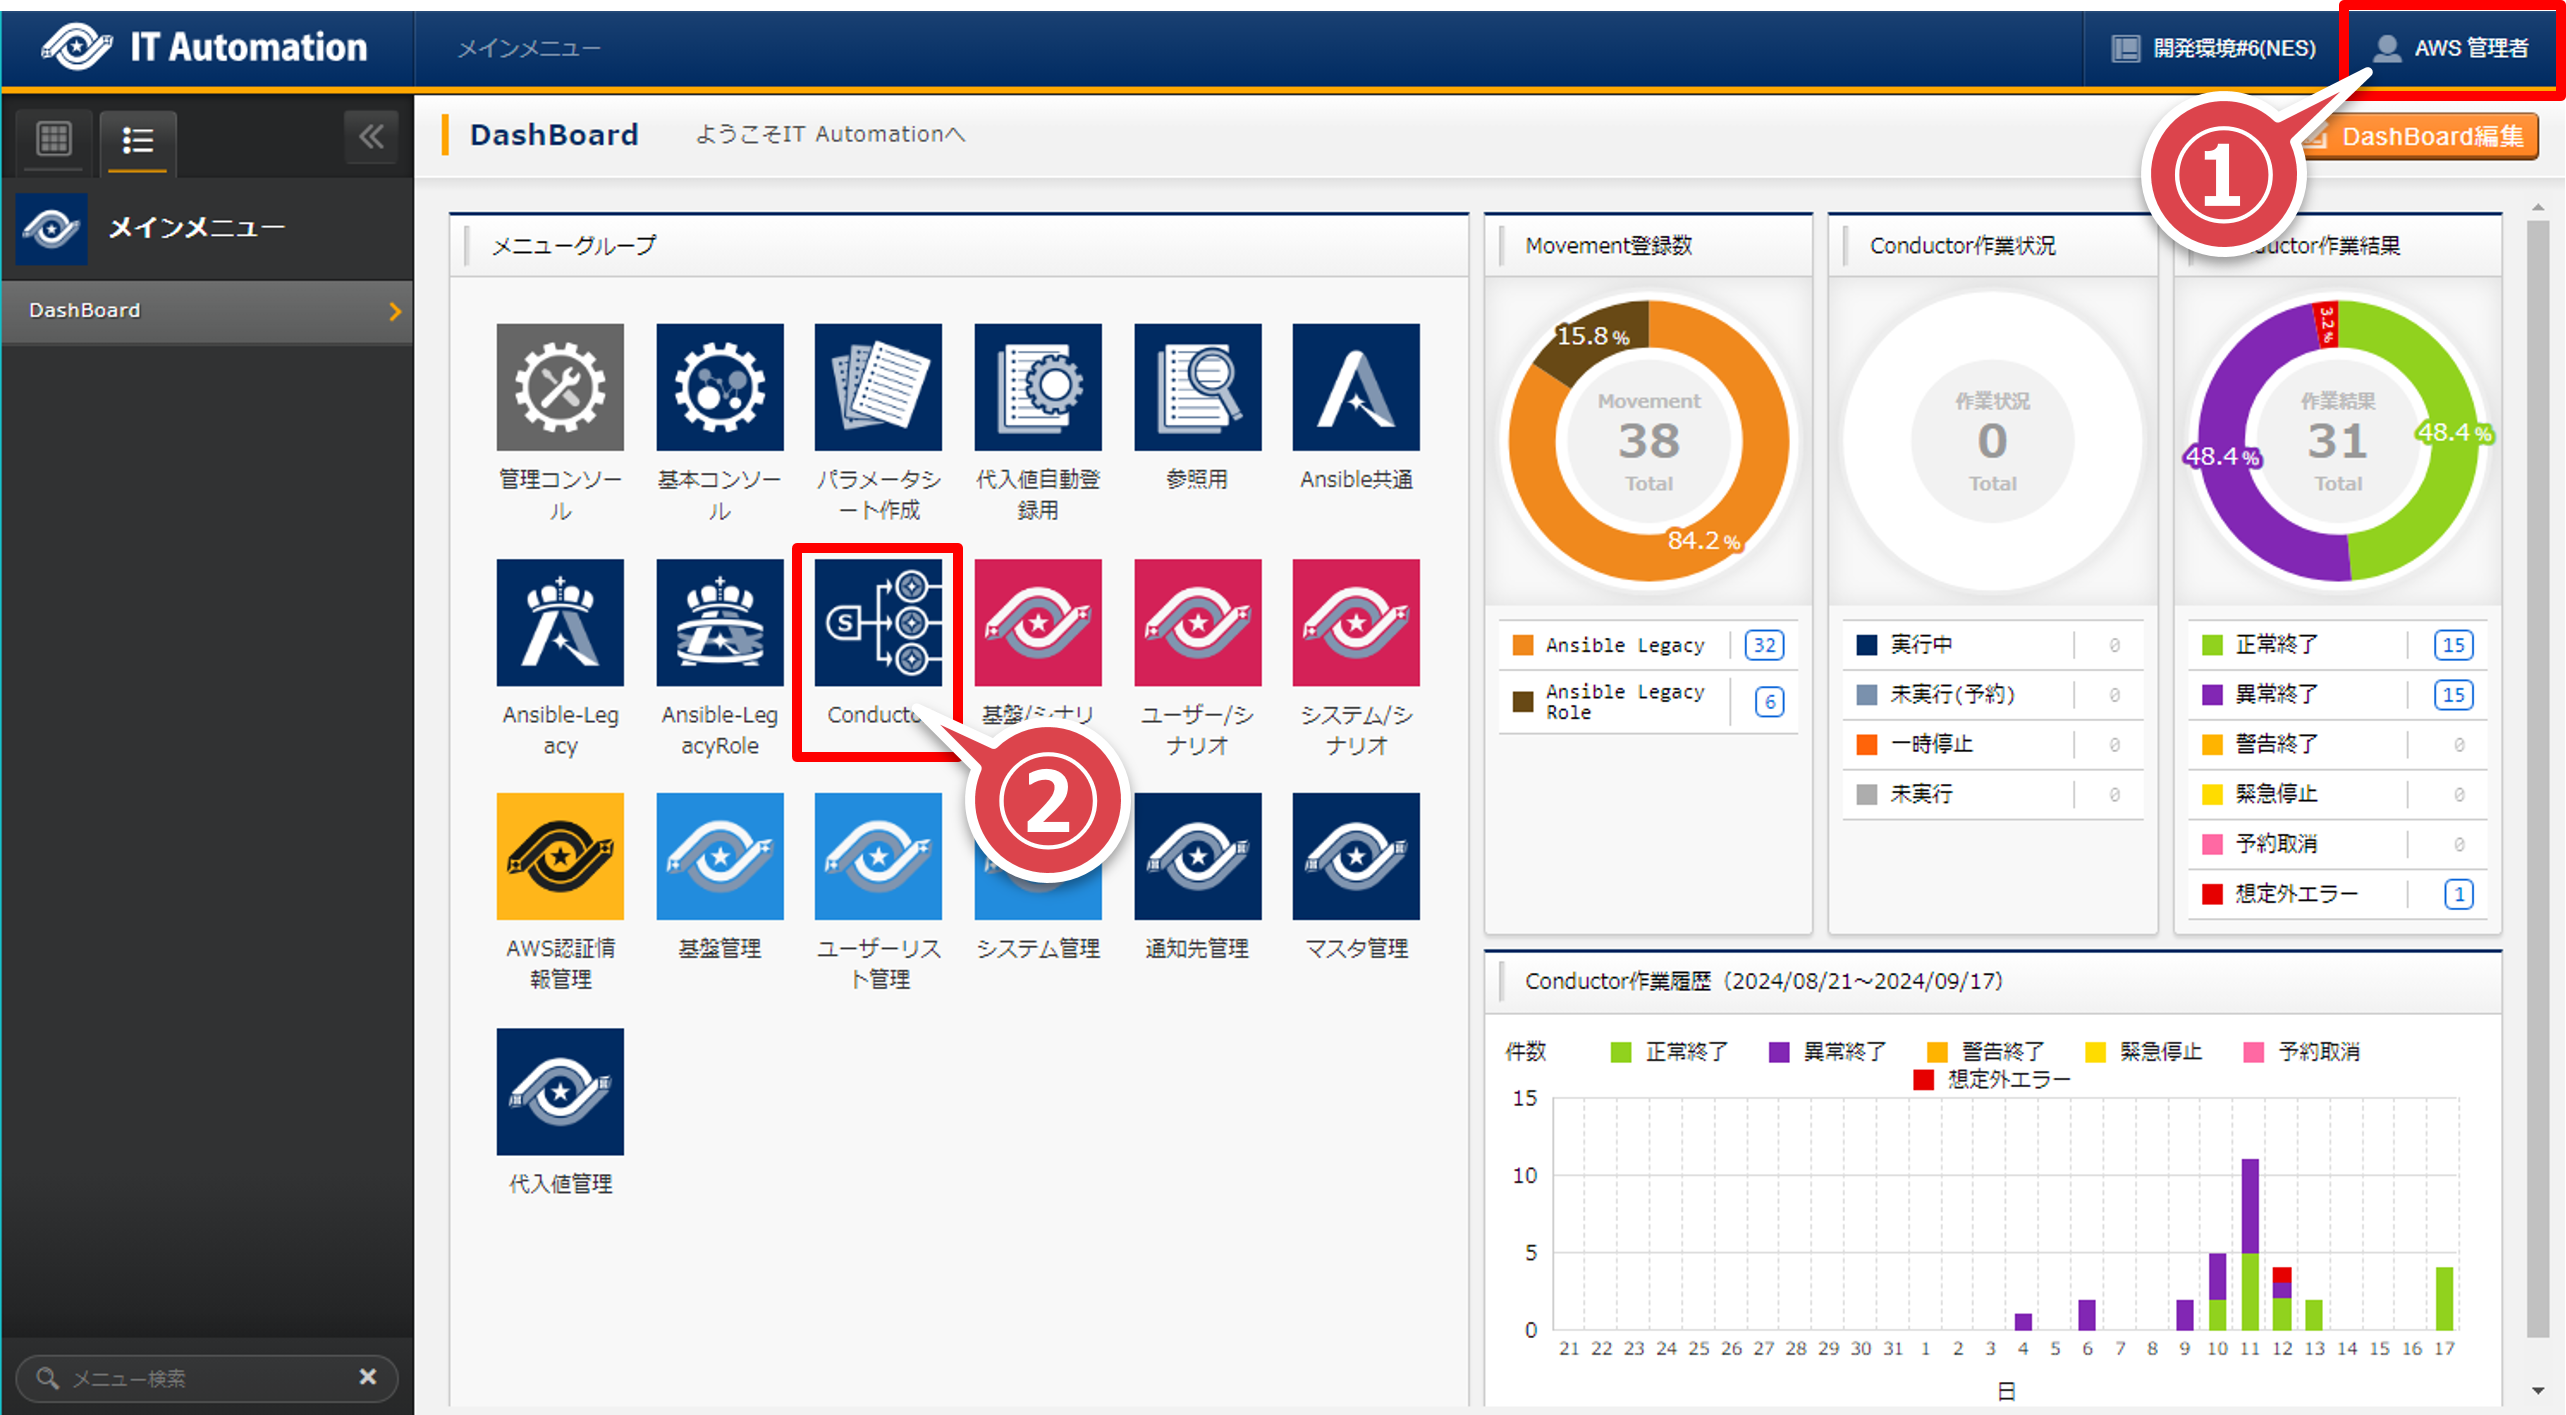
Task: Open the 参照用 menu group icon
Action: pos(1197,387)
